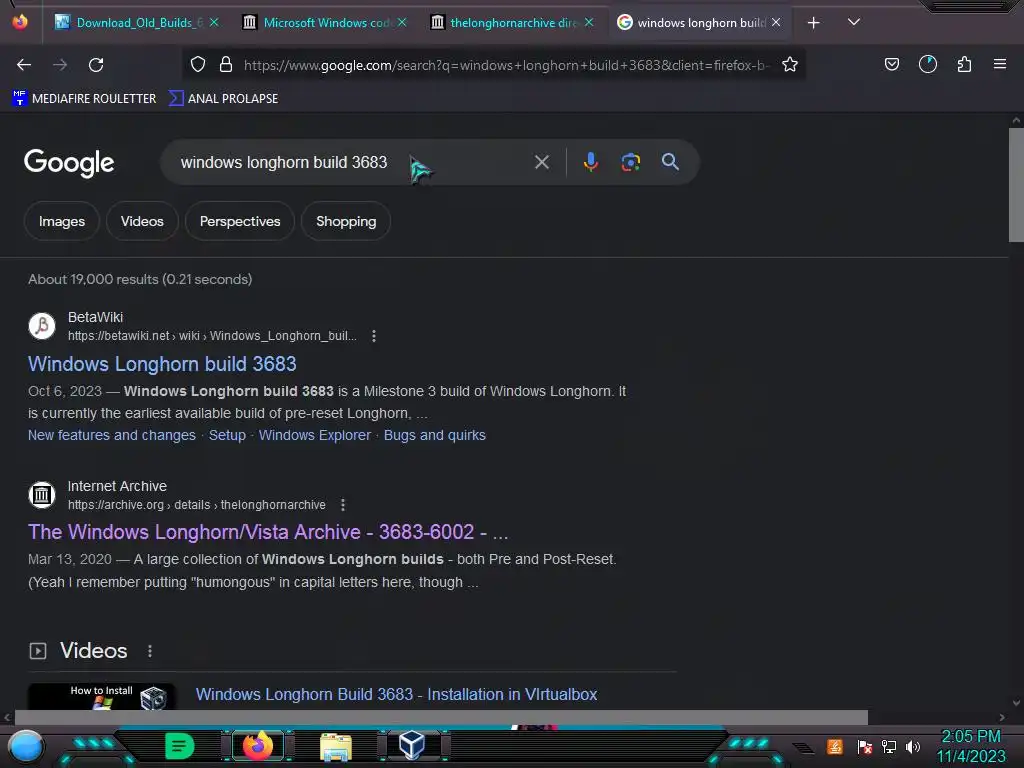
Task: Open options for the BetaWiki result
Action: click(x=374, y=336)
